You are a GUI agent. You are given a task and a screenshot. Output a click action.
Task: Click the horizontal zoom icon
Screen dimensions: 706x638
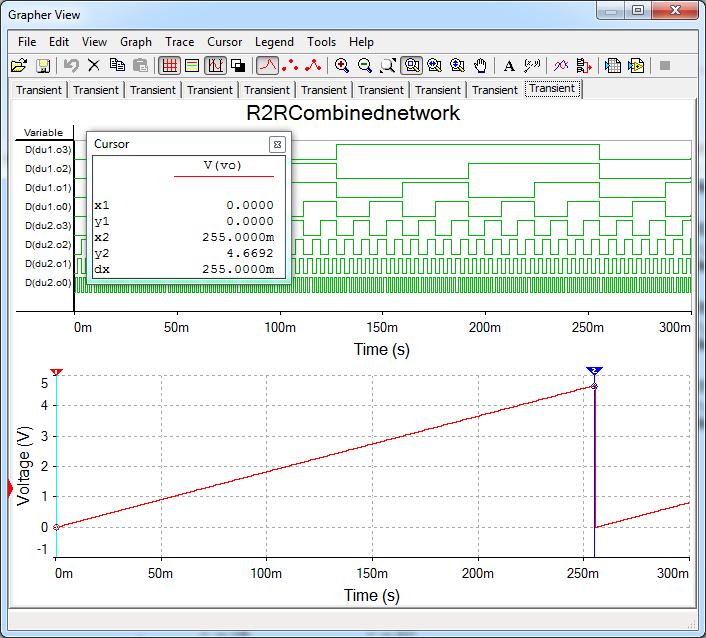[x=434, y=66]
